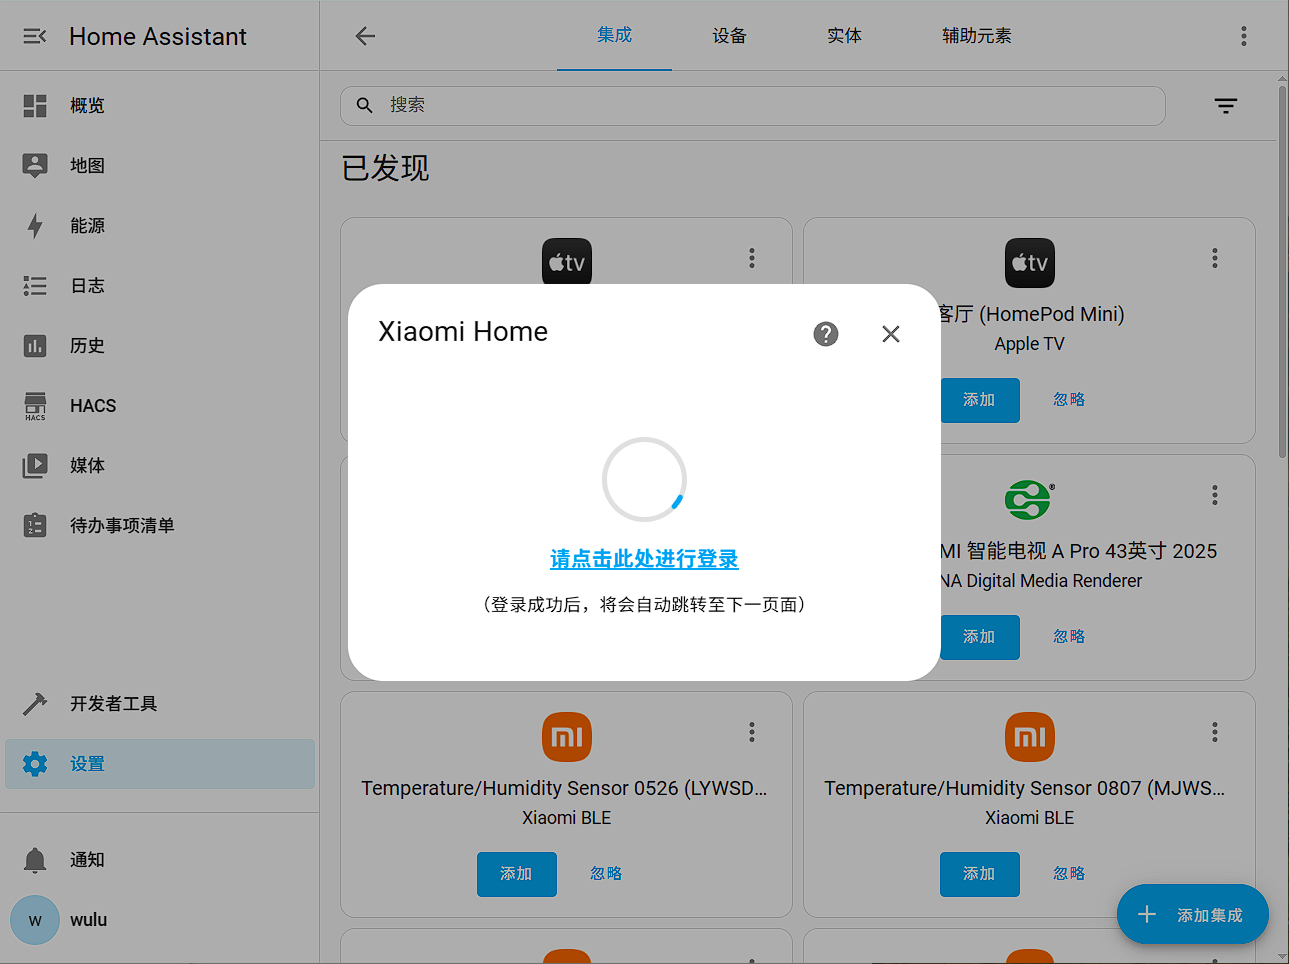Click the 日志 list icon

(x=35, y=286)
